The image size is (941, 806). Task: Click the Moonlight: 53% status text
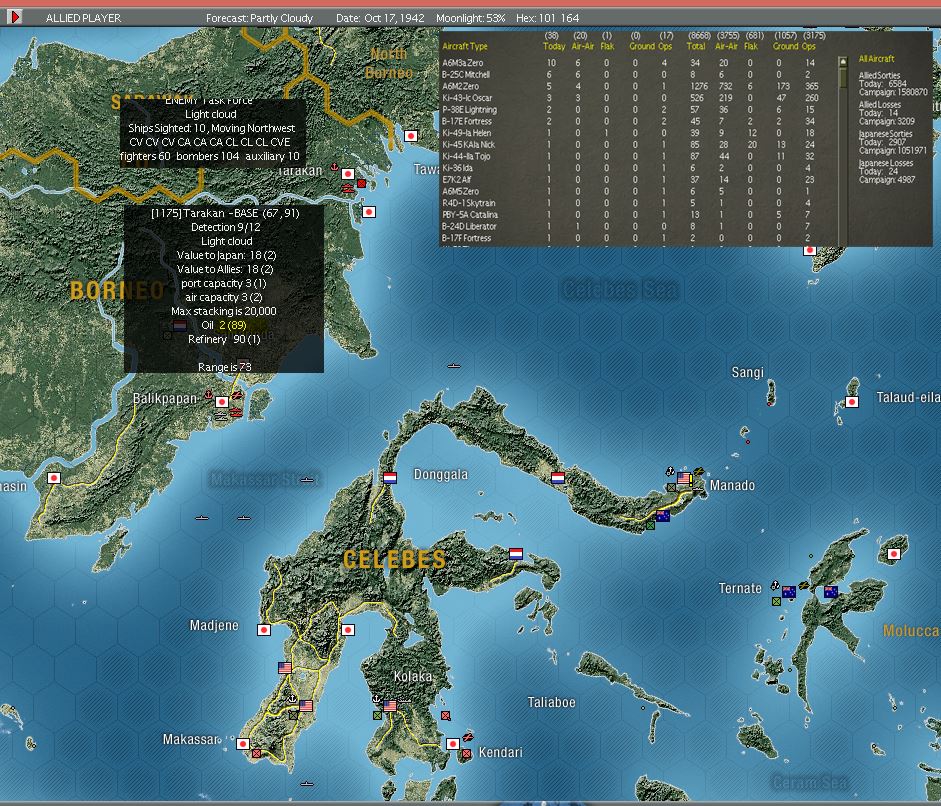(470, 18)
